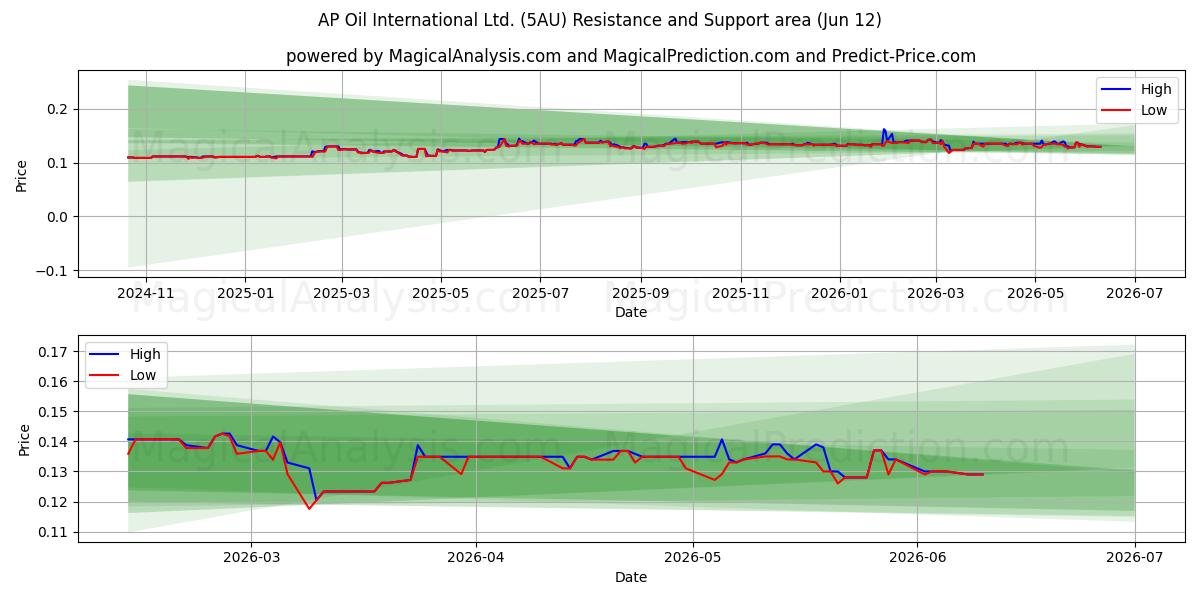Viewport: 1200px width, 600px height.
Task: Click the '2026-03' tick on the top chart
Action: click(936, 293)
